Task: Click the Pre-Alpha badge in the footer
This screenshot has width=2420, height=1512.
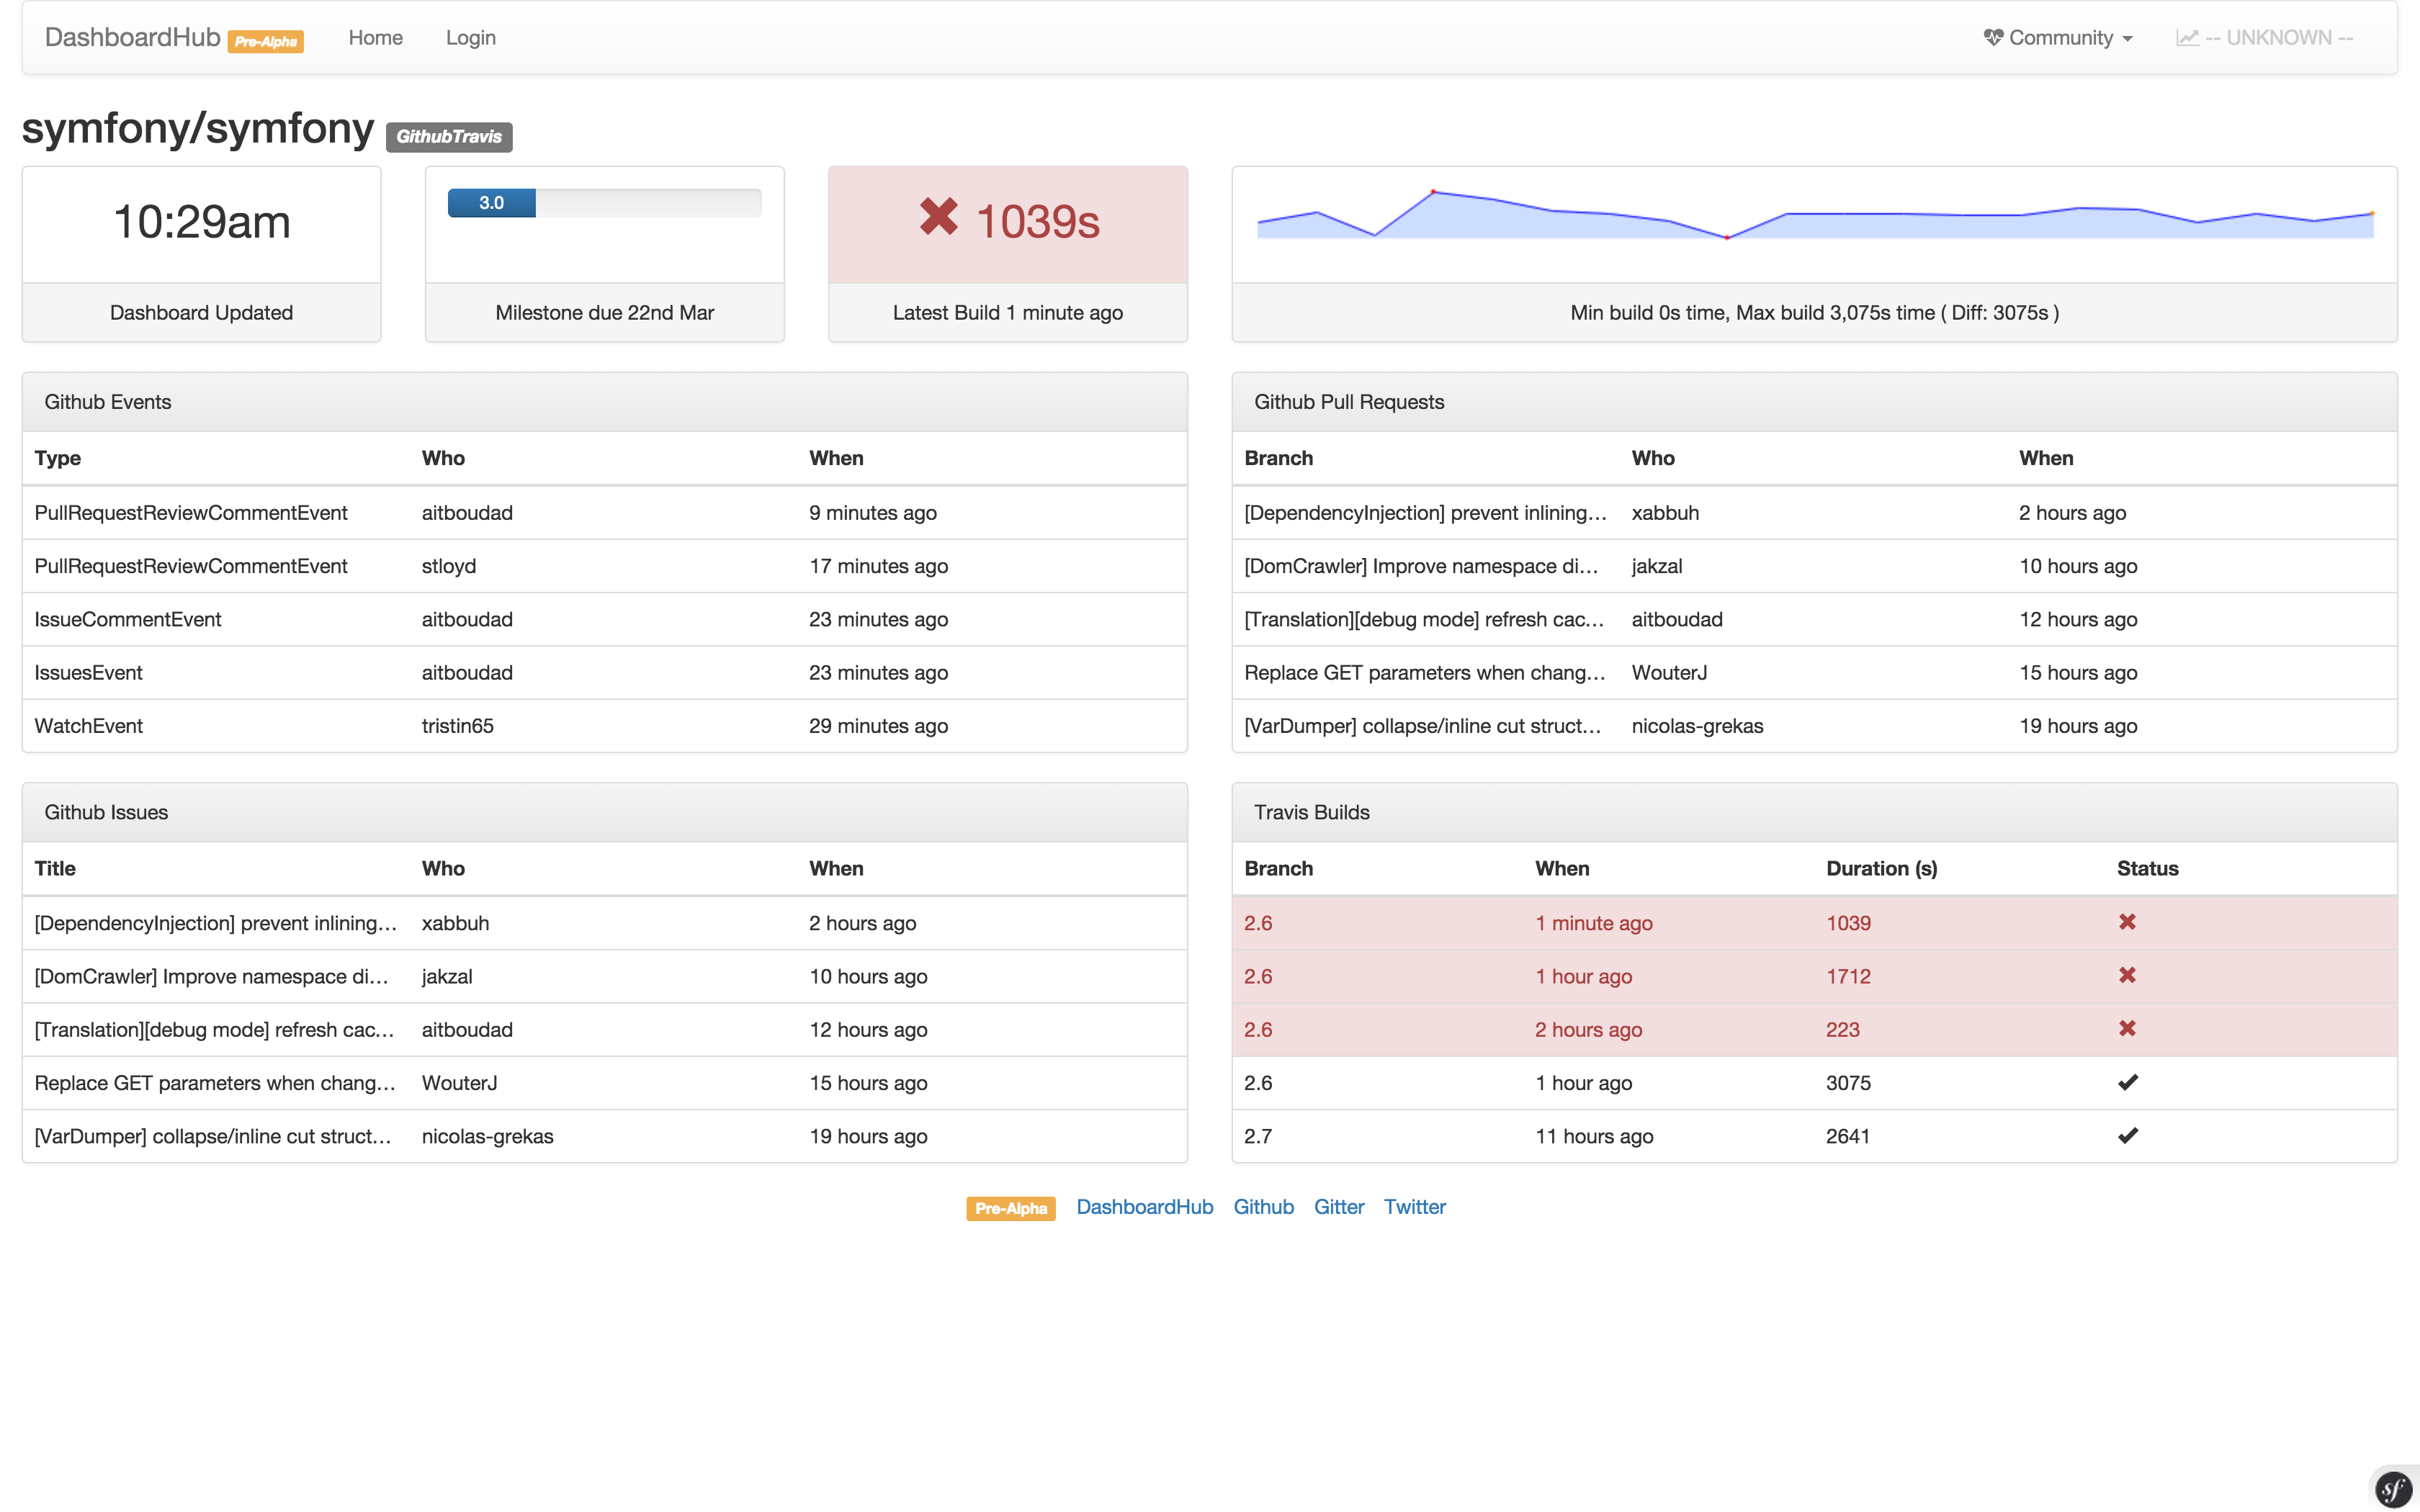Action: (x=1011, y=1208)
